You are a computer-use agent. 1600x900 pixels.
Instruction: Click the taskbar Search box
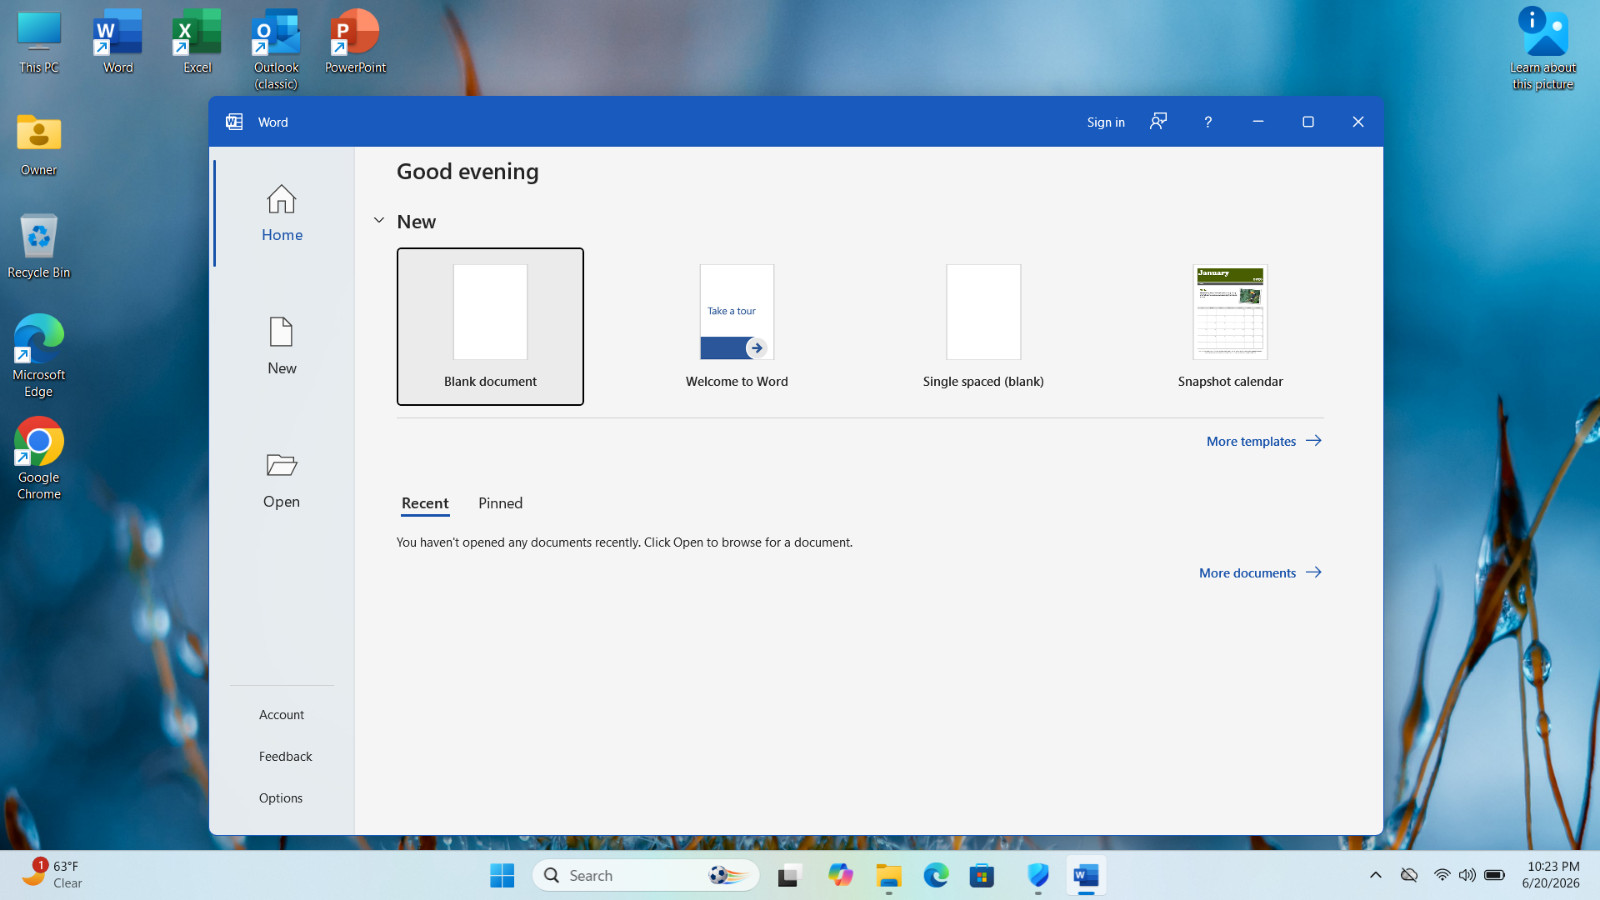(x=646, y=876)
